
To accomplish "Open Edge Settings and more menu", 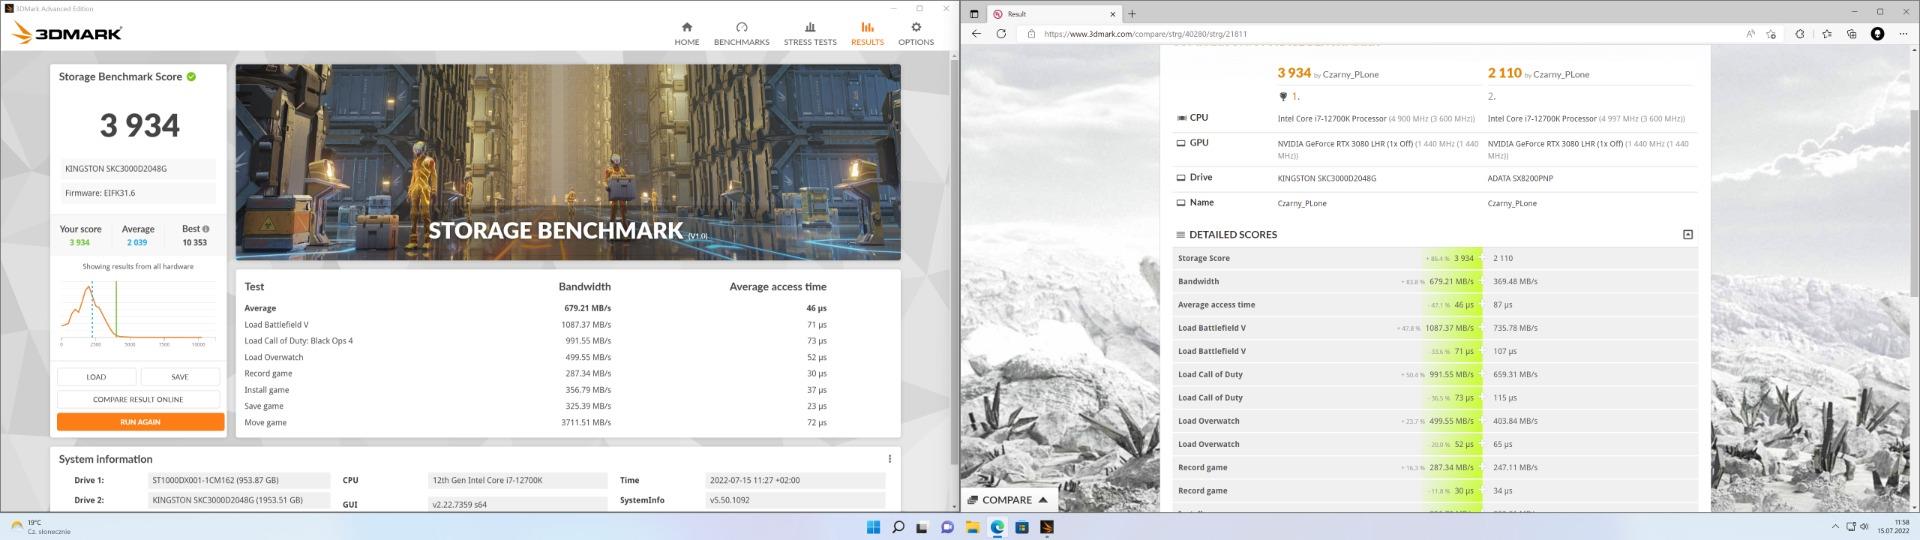I will click(1902, 34).
